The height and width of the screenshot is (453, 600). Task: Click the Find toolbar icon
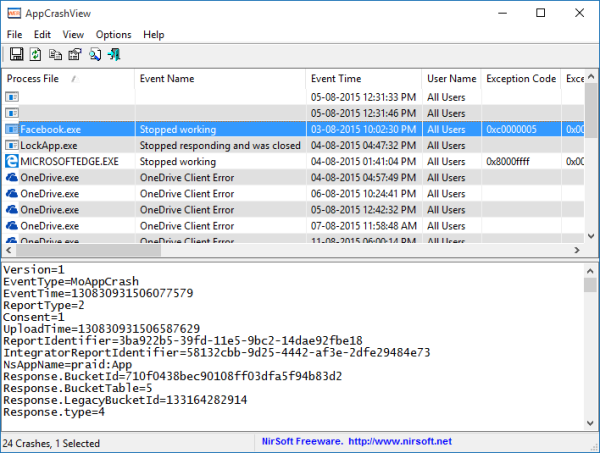pos(95,55)
